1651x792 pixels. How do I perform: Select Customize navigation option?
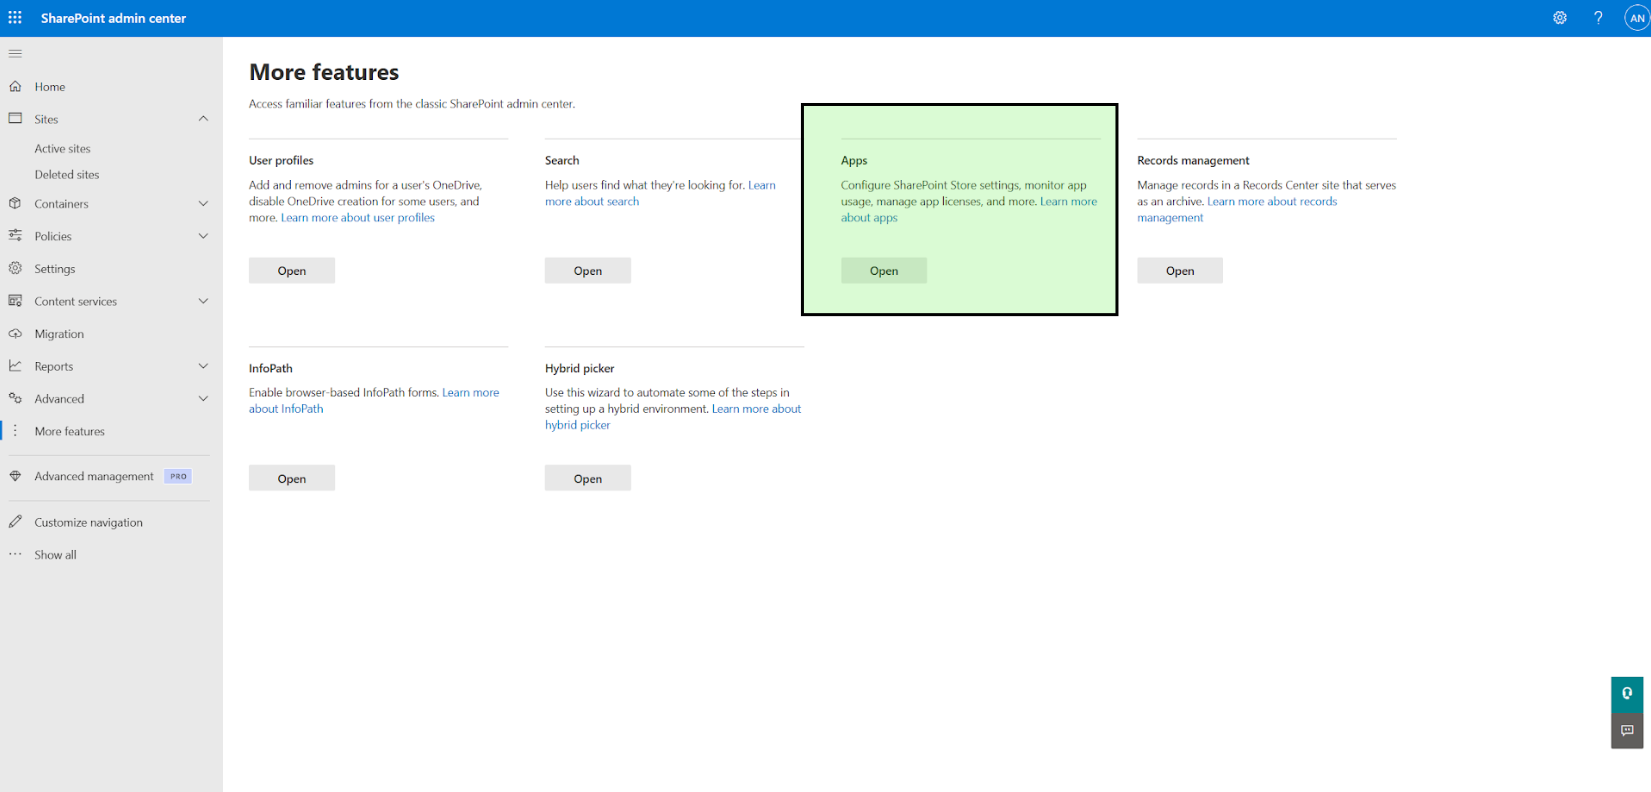tap(88, 522)
